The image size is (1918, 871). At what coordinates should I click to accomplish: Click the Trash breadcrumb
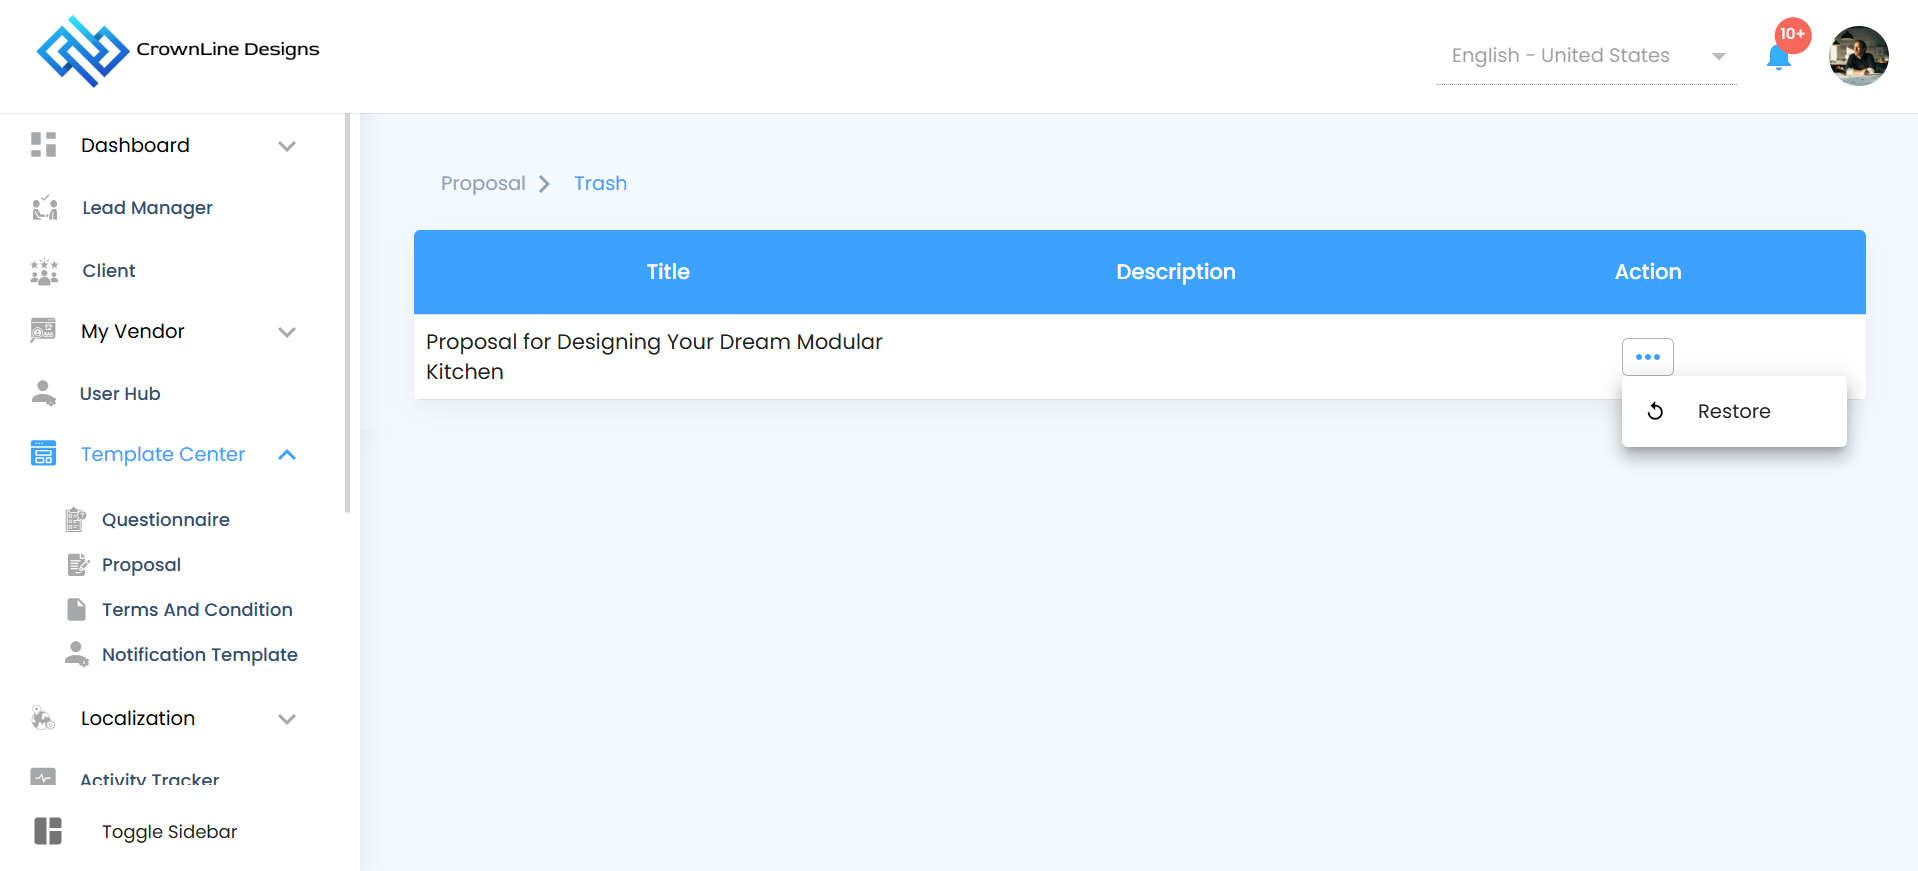coord(600,183)
